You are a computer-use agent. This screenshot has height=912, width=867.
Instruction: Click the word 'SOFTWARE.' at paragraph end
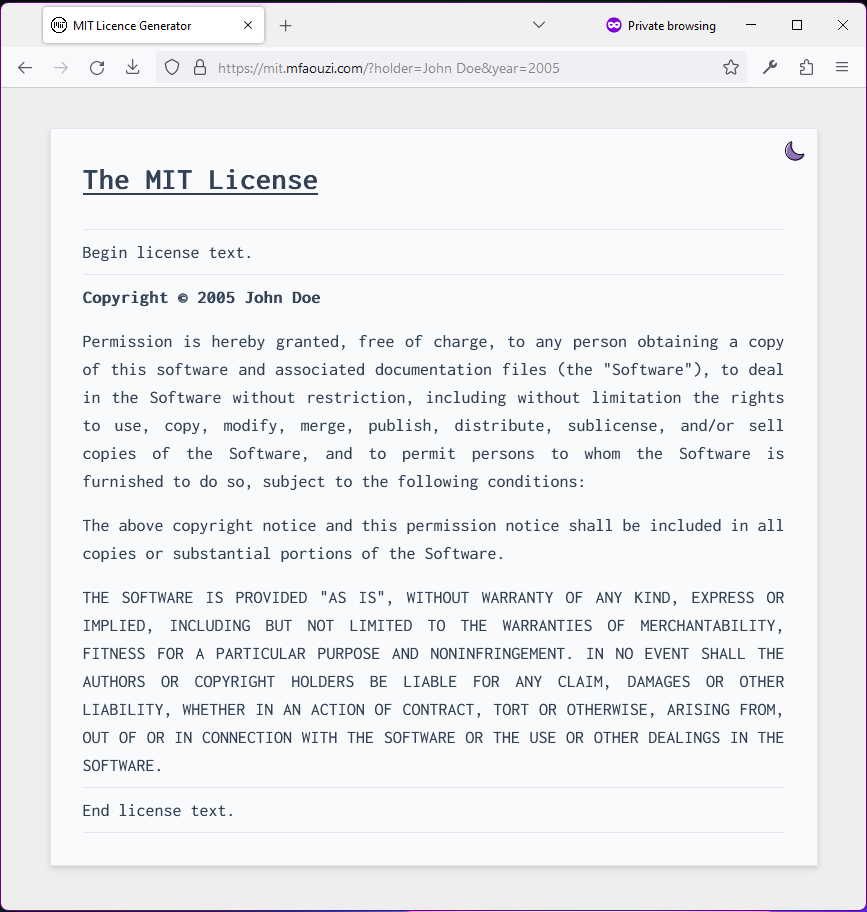pyautogui.click(x=122, y=766)
